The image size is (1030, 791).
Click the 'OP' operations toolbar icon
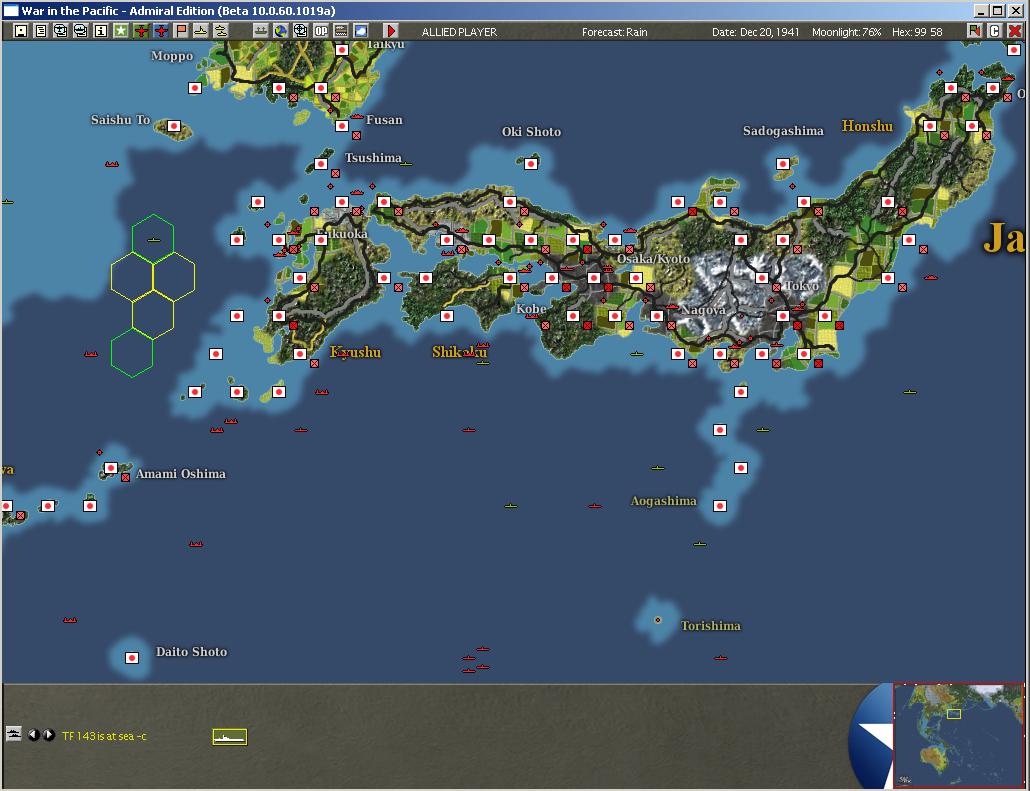click(x=321, y=31)
